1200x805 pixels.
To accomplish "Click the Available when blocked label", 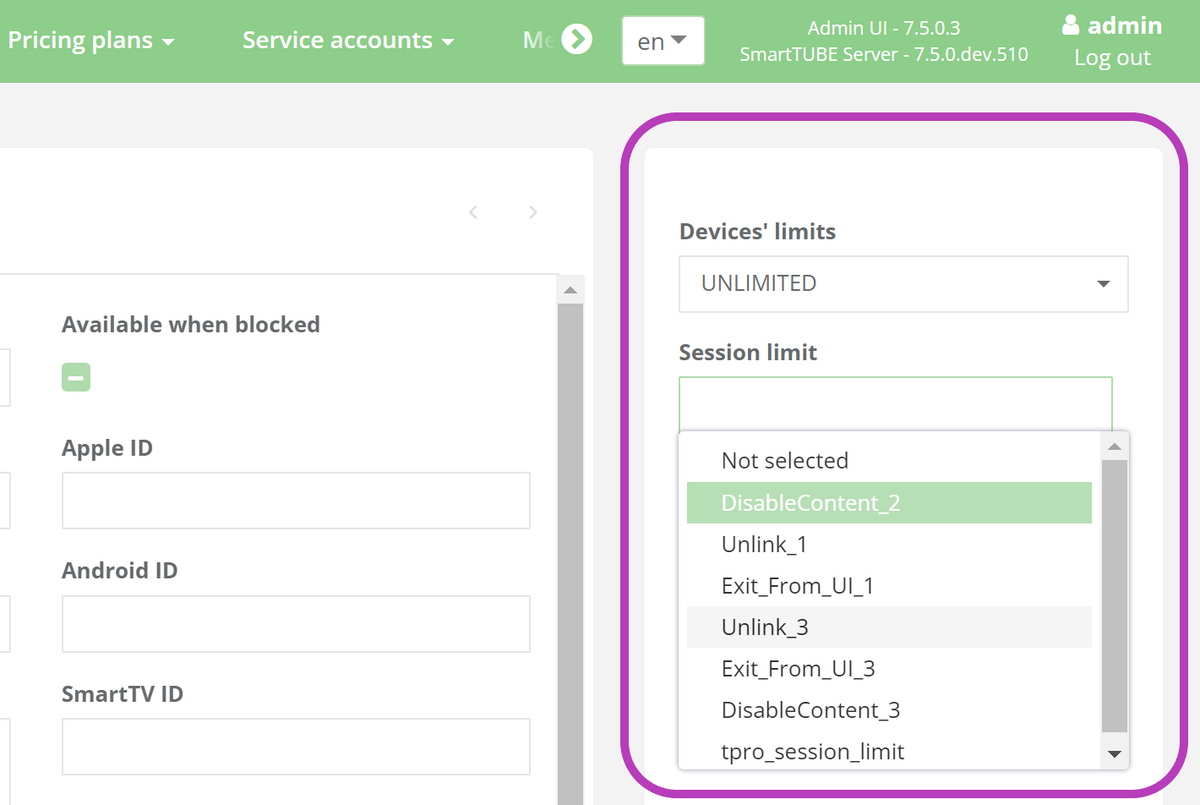I will [191, 324].
